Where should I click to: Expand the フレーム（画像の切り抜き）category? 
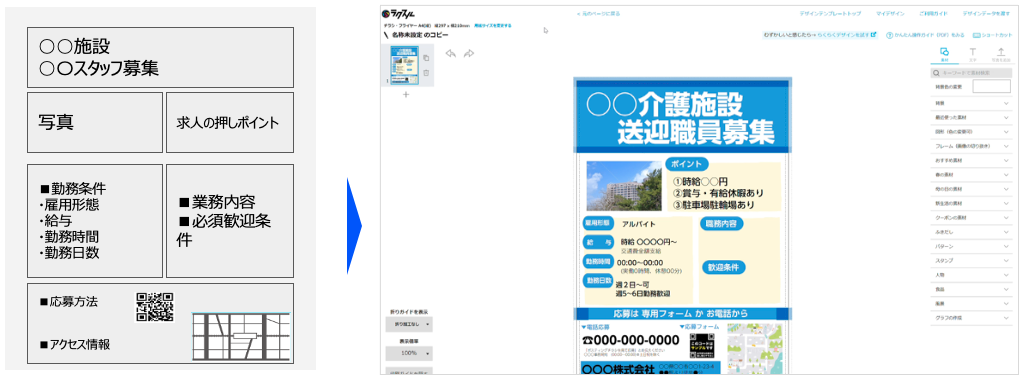pos(972,146)
